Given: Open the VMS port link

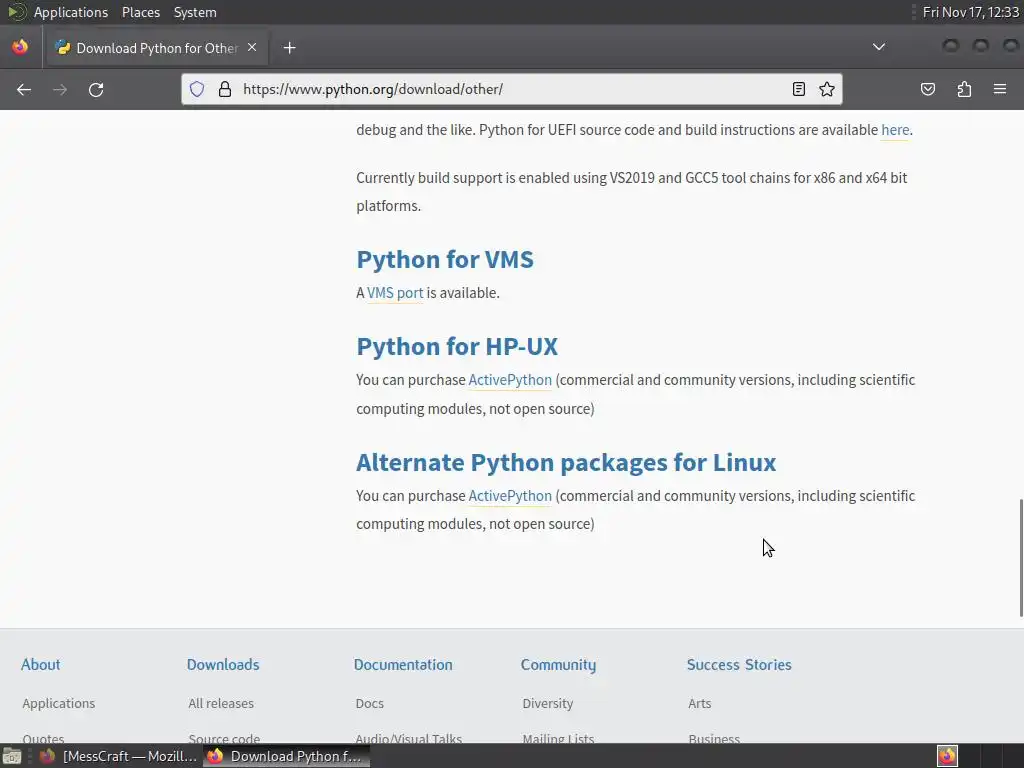Looking at the screenshot, I should (395, 293).
